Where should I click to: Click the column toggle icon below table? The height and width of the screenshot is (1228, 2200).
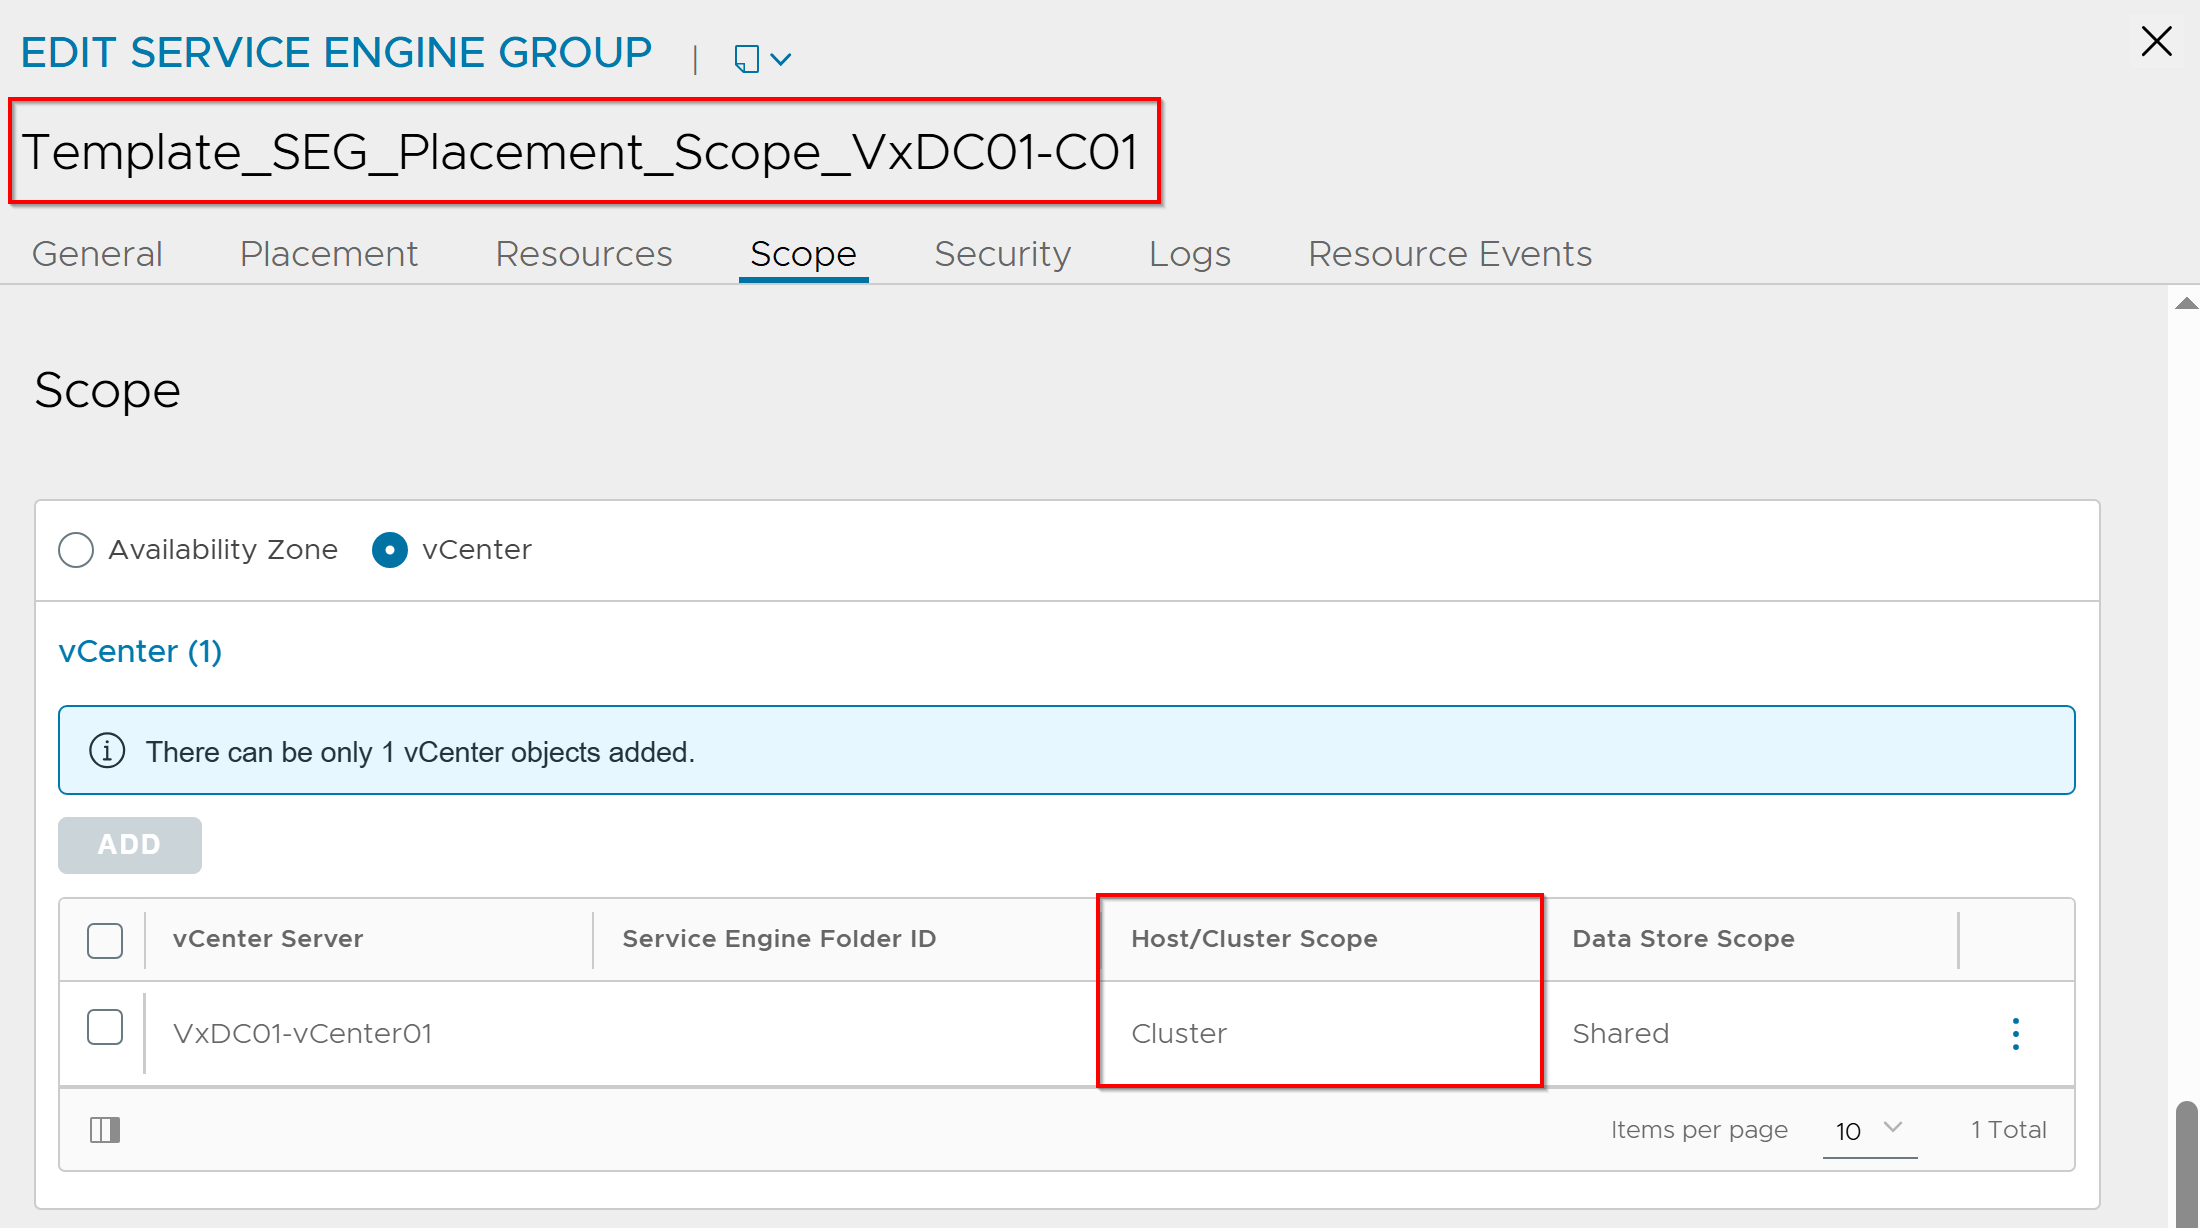point(105,1130)
